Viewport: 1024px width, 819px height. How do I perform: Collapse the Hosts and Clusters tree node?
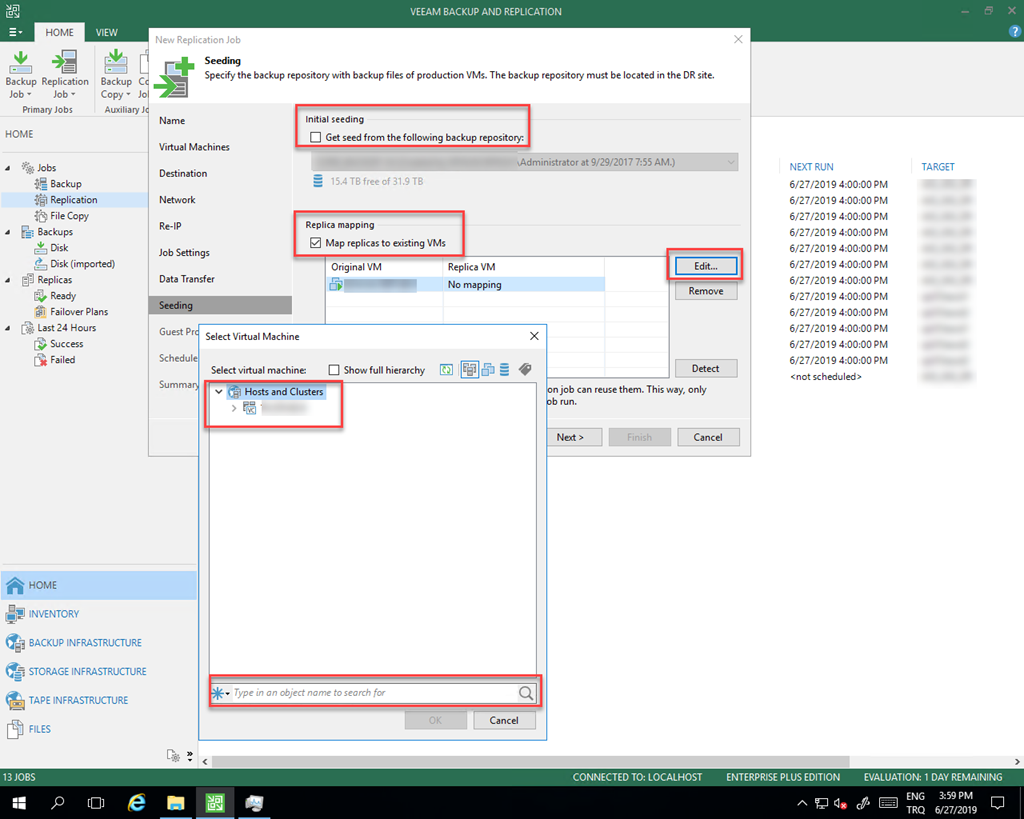[x=218, y=392]
